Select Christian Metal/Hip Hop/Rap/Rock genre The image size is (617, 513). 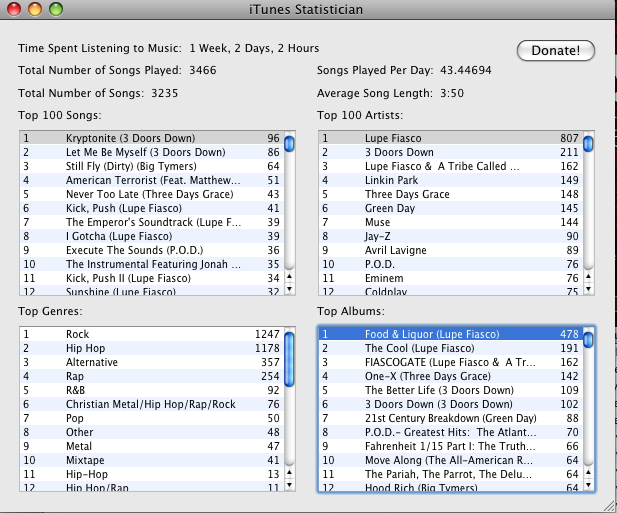tap(152, 404)
